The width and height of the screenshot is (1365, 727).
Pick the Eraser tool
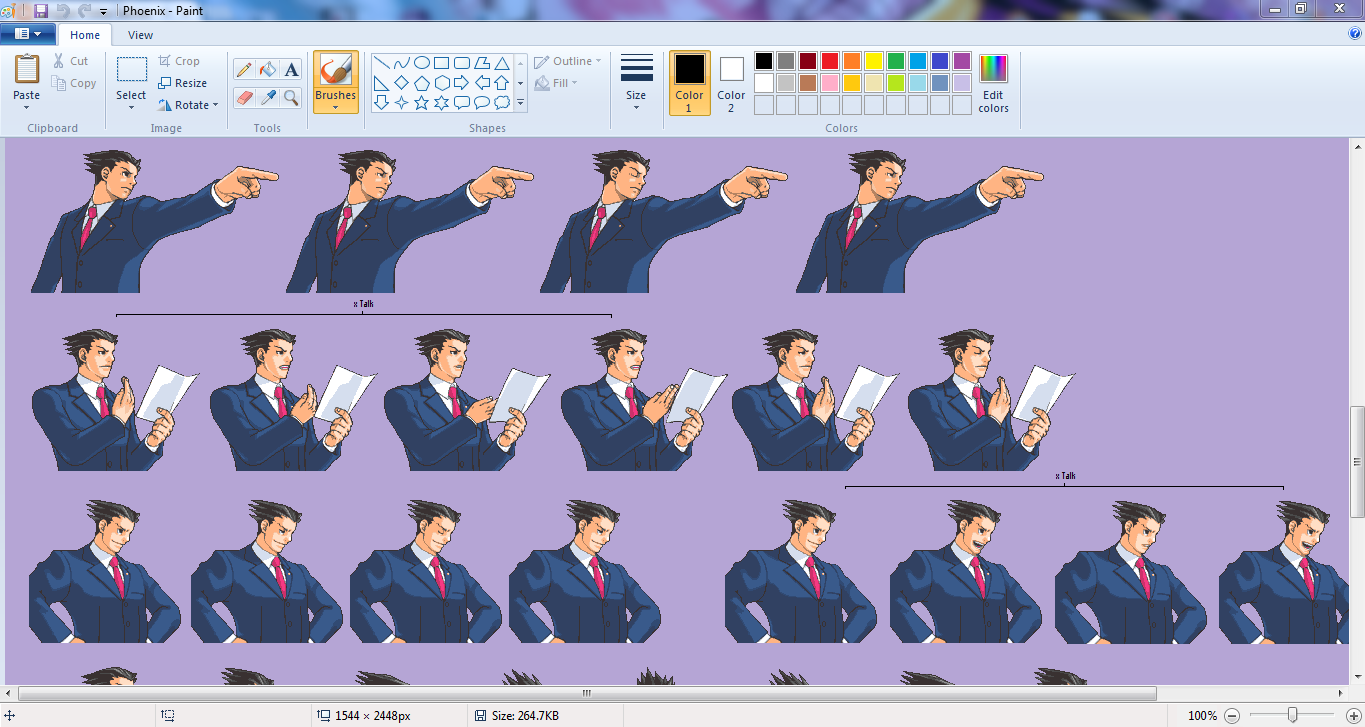point(243,98)
